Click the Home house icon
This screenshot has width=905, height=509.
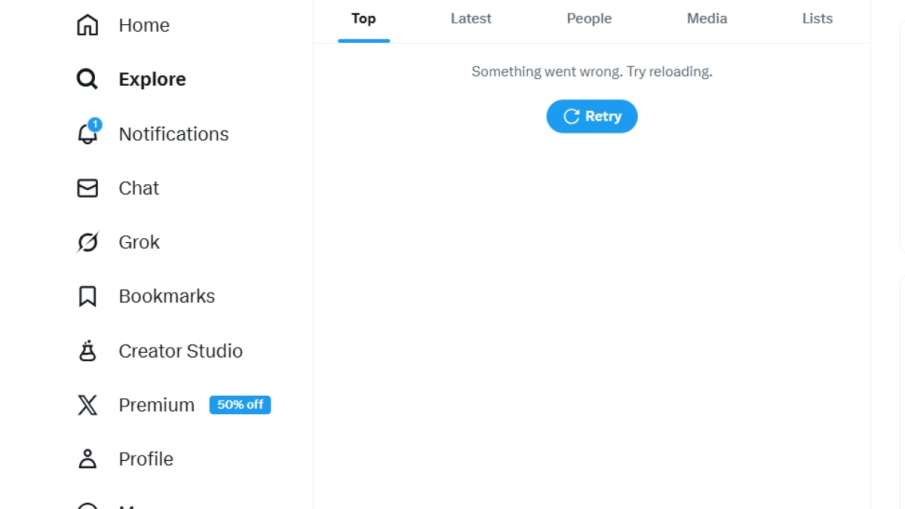pyautogui.click(x=88, y=25)
